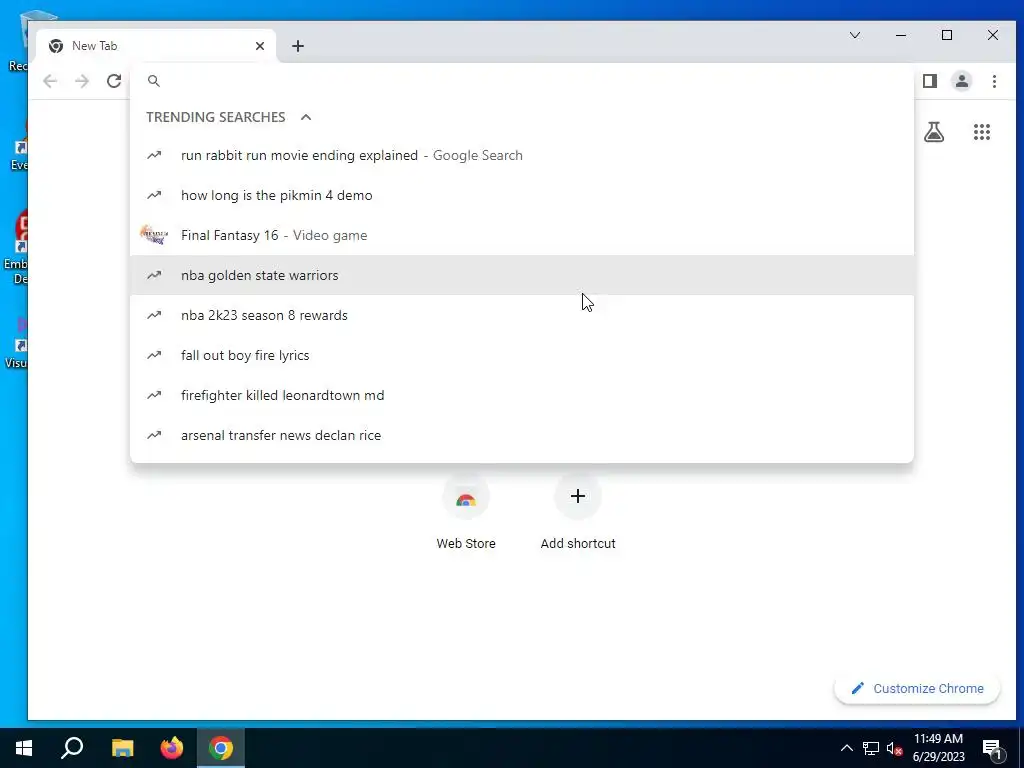Viewport: 1024px width, 768px height.
Task: Show hidden system tray icons
Action: coord(846,748)
